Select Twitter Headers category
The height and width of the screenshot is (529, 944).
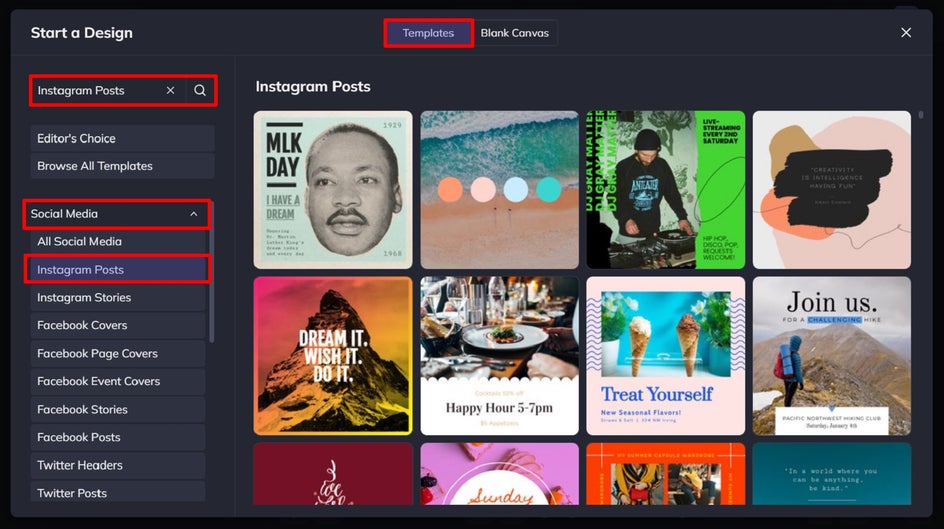[117, 465]
